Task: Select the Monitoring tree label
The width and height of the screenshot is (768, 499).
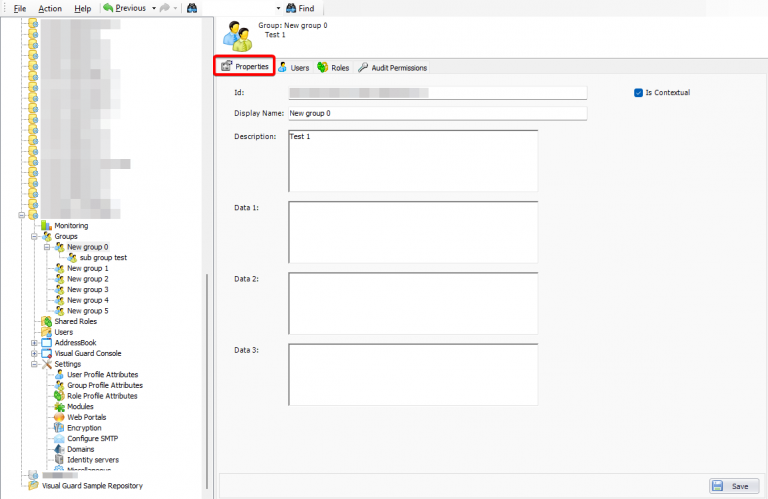Action: [72, 225]
